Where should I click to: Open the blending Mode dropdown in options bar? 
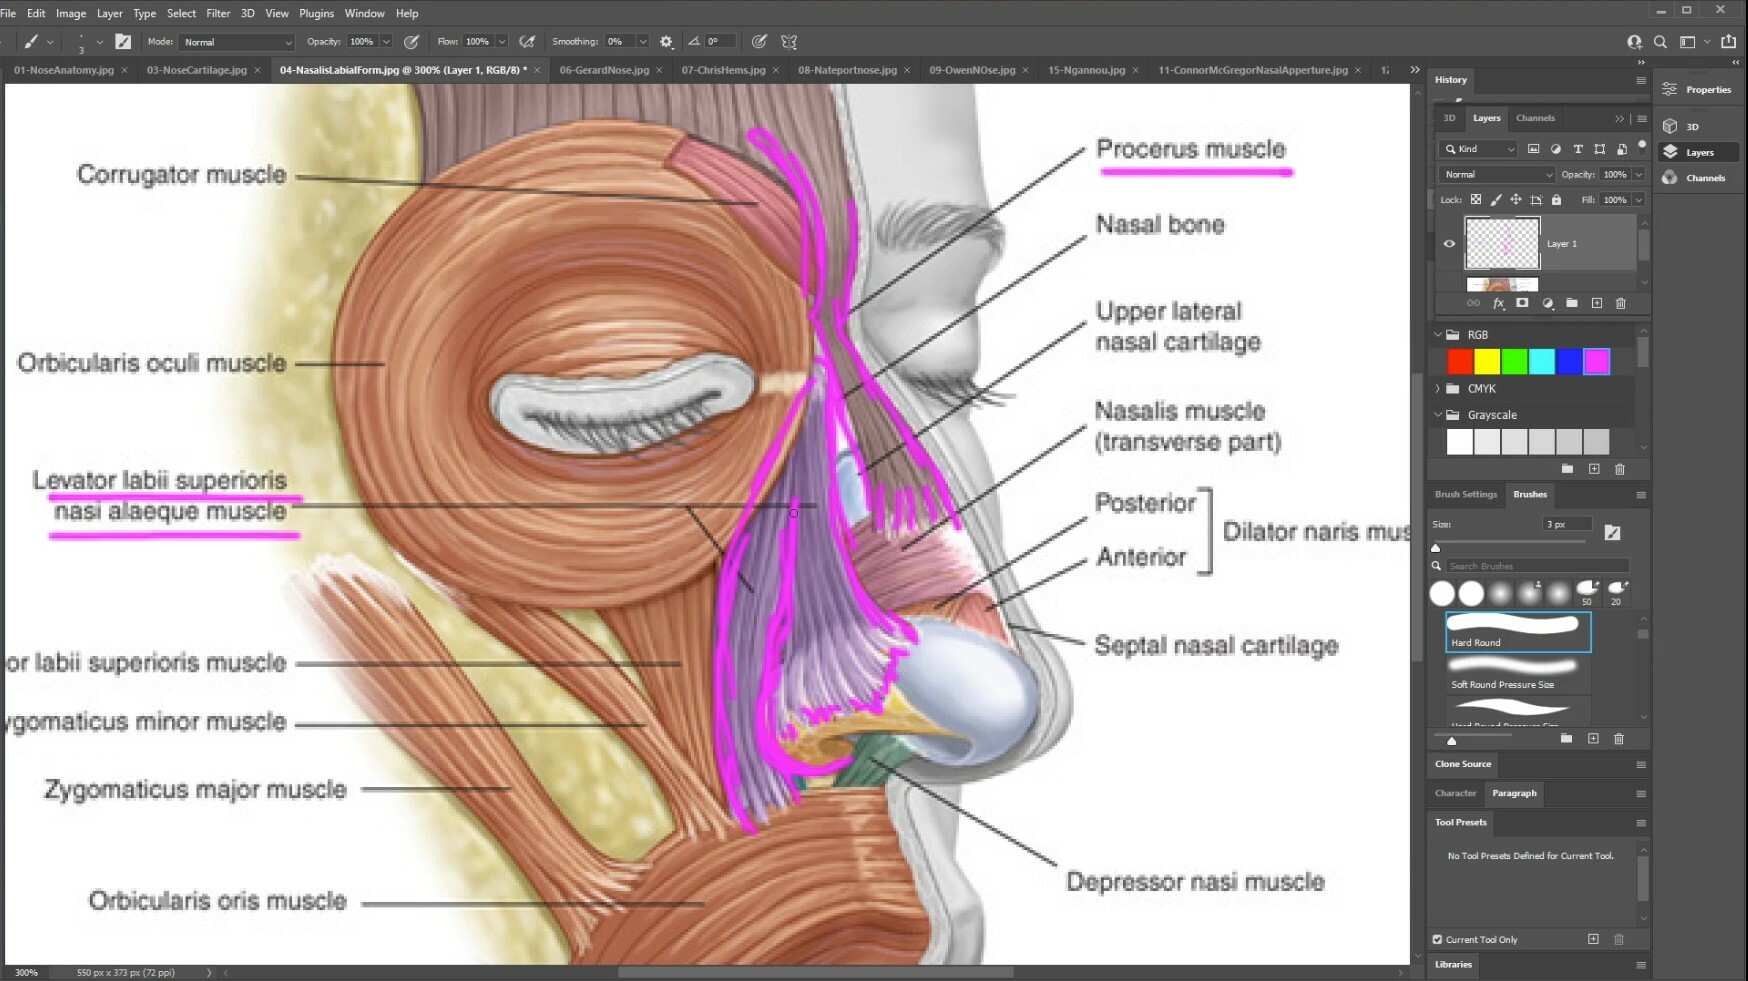(238, 42)
